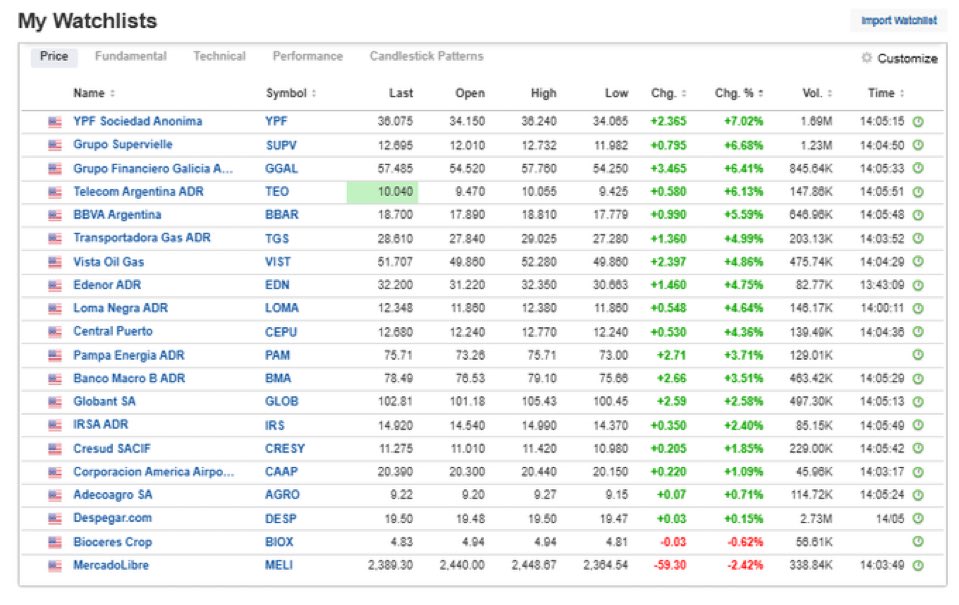Sort table by Chg. % column
Screen dimensions: 959x605
pos(739,93)
